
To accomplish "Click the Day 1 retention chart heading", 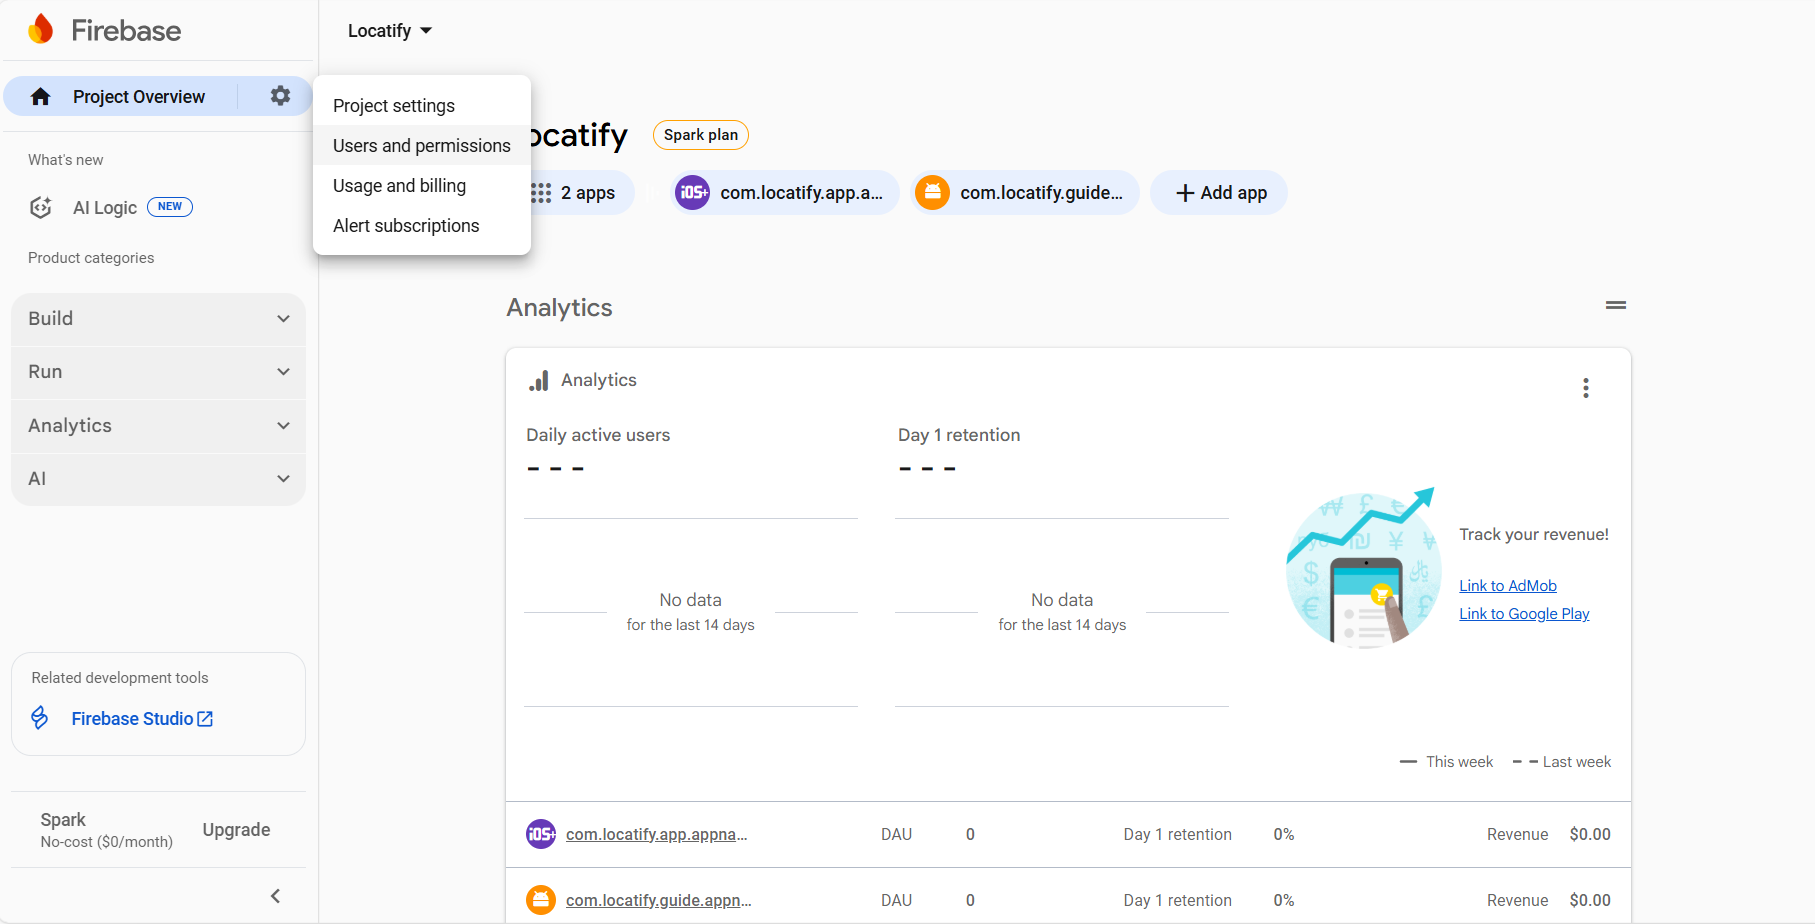I will click(959, 435).
